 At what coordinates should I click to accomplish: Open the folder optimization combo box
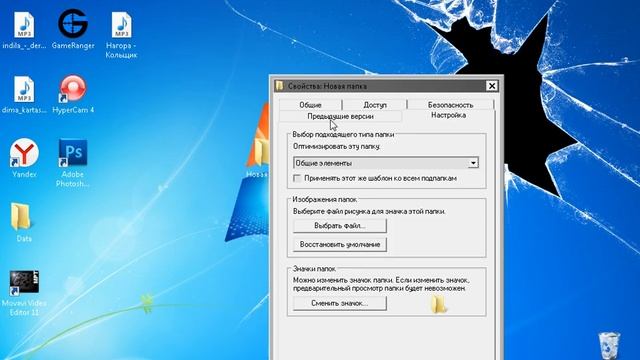click(x=386, y=163)
